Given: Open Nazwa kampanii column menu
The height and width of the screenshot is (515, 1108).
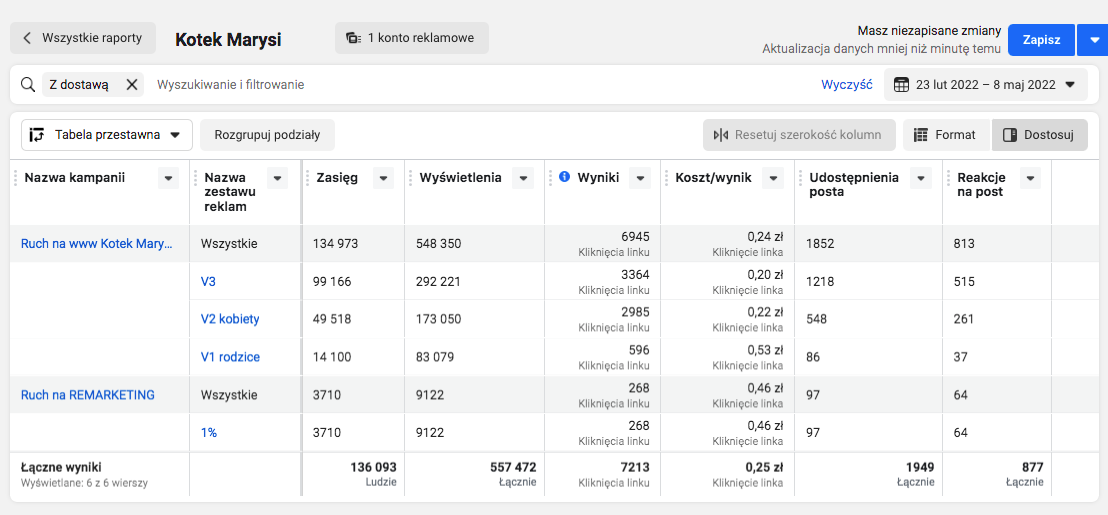Looking at the screenshot, I should tap(169, 178).
